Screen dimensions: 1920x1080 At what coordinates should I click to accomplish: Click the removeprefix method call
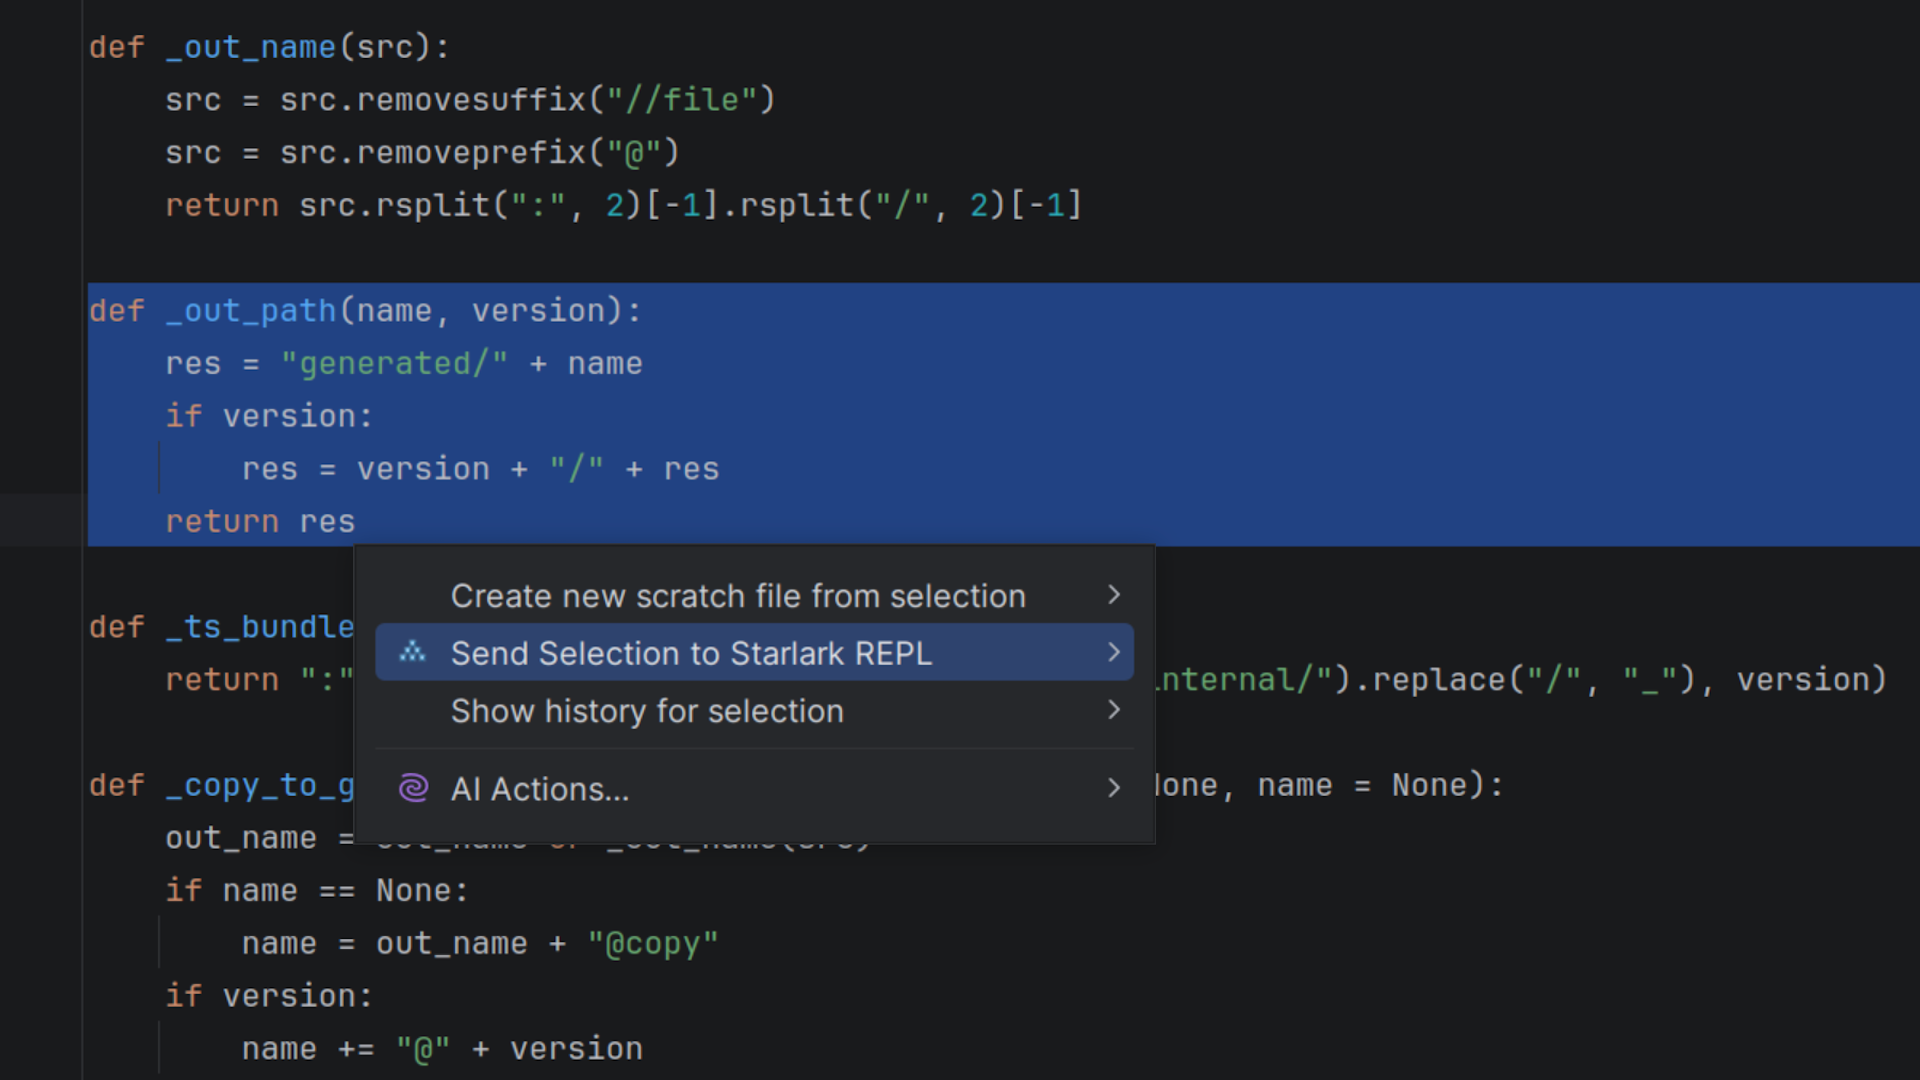[x=470, y=153]
